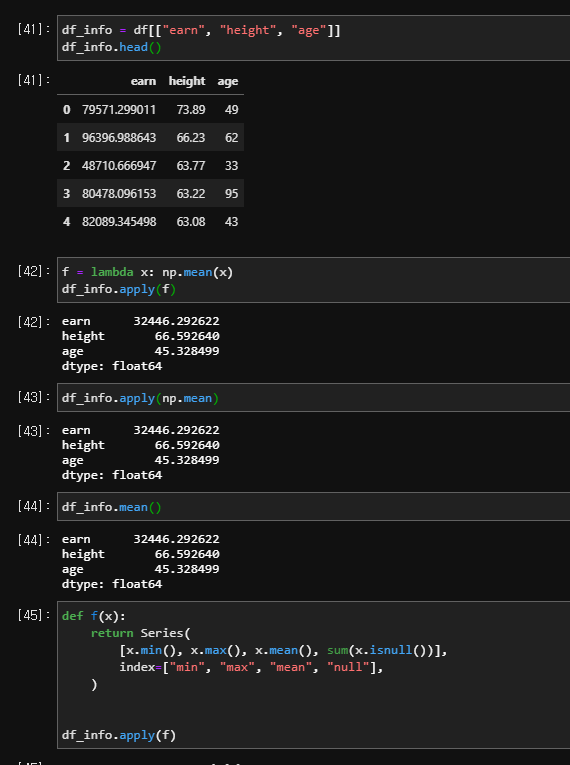Screen dimensions: 570x765
Task: Click age mean in output 44
Action: [x=187, y=569]
